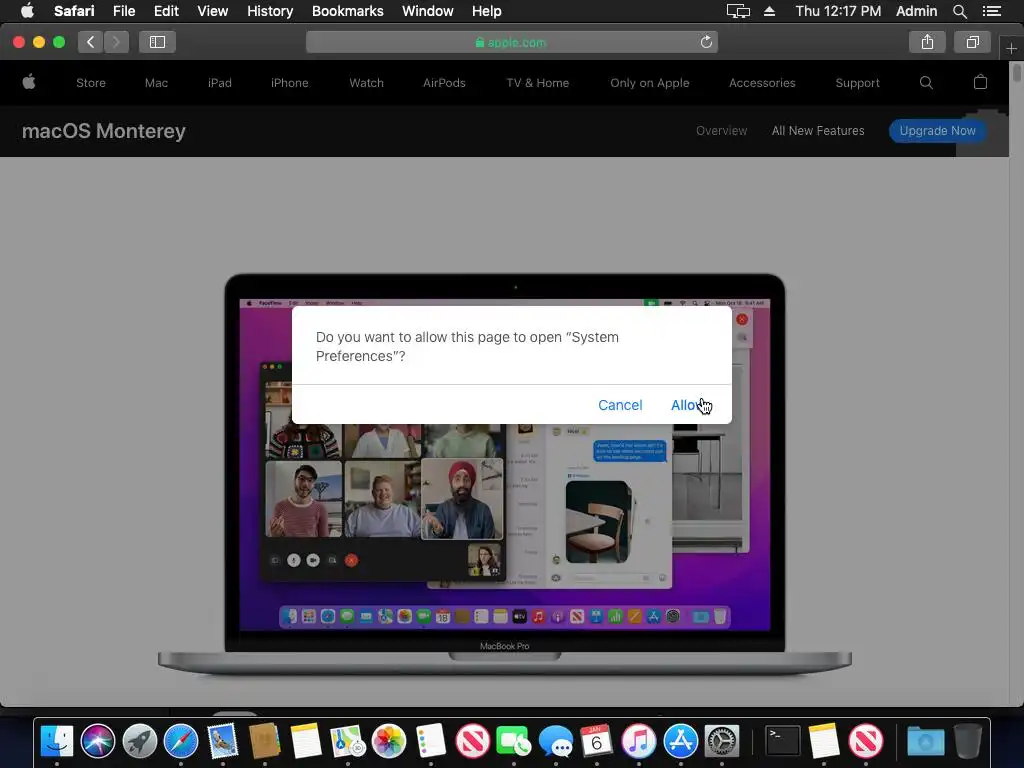The width and height of the screenshot is (1024, 768).
Task: Launch Siri from the Dock
Action: pos(98,742)
